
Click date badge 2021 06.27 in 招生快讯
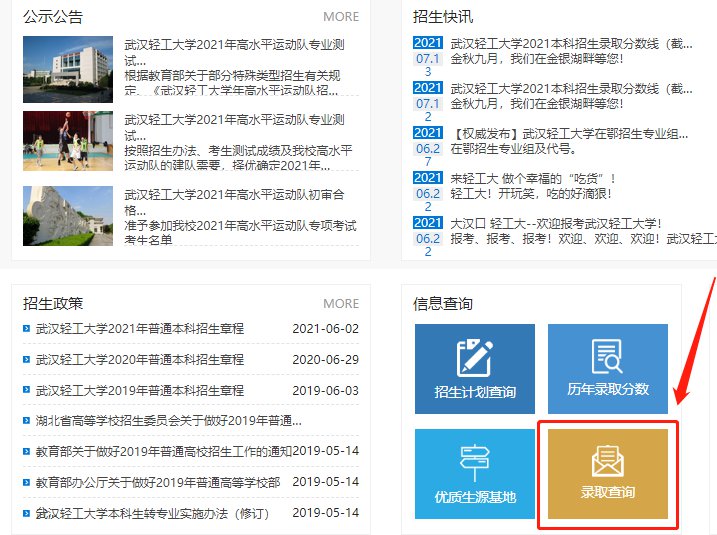(x=428, y=147)
